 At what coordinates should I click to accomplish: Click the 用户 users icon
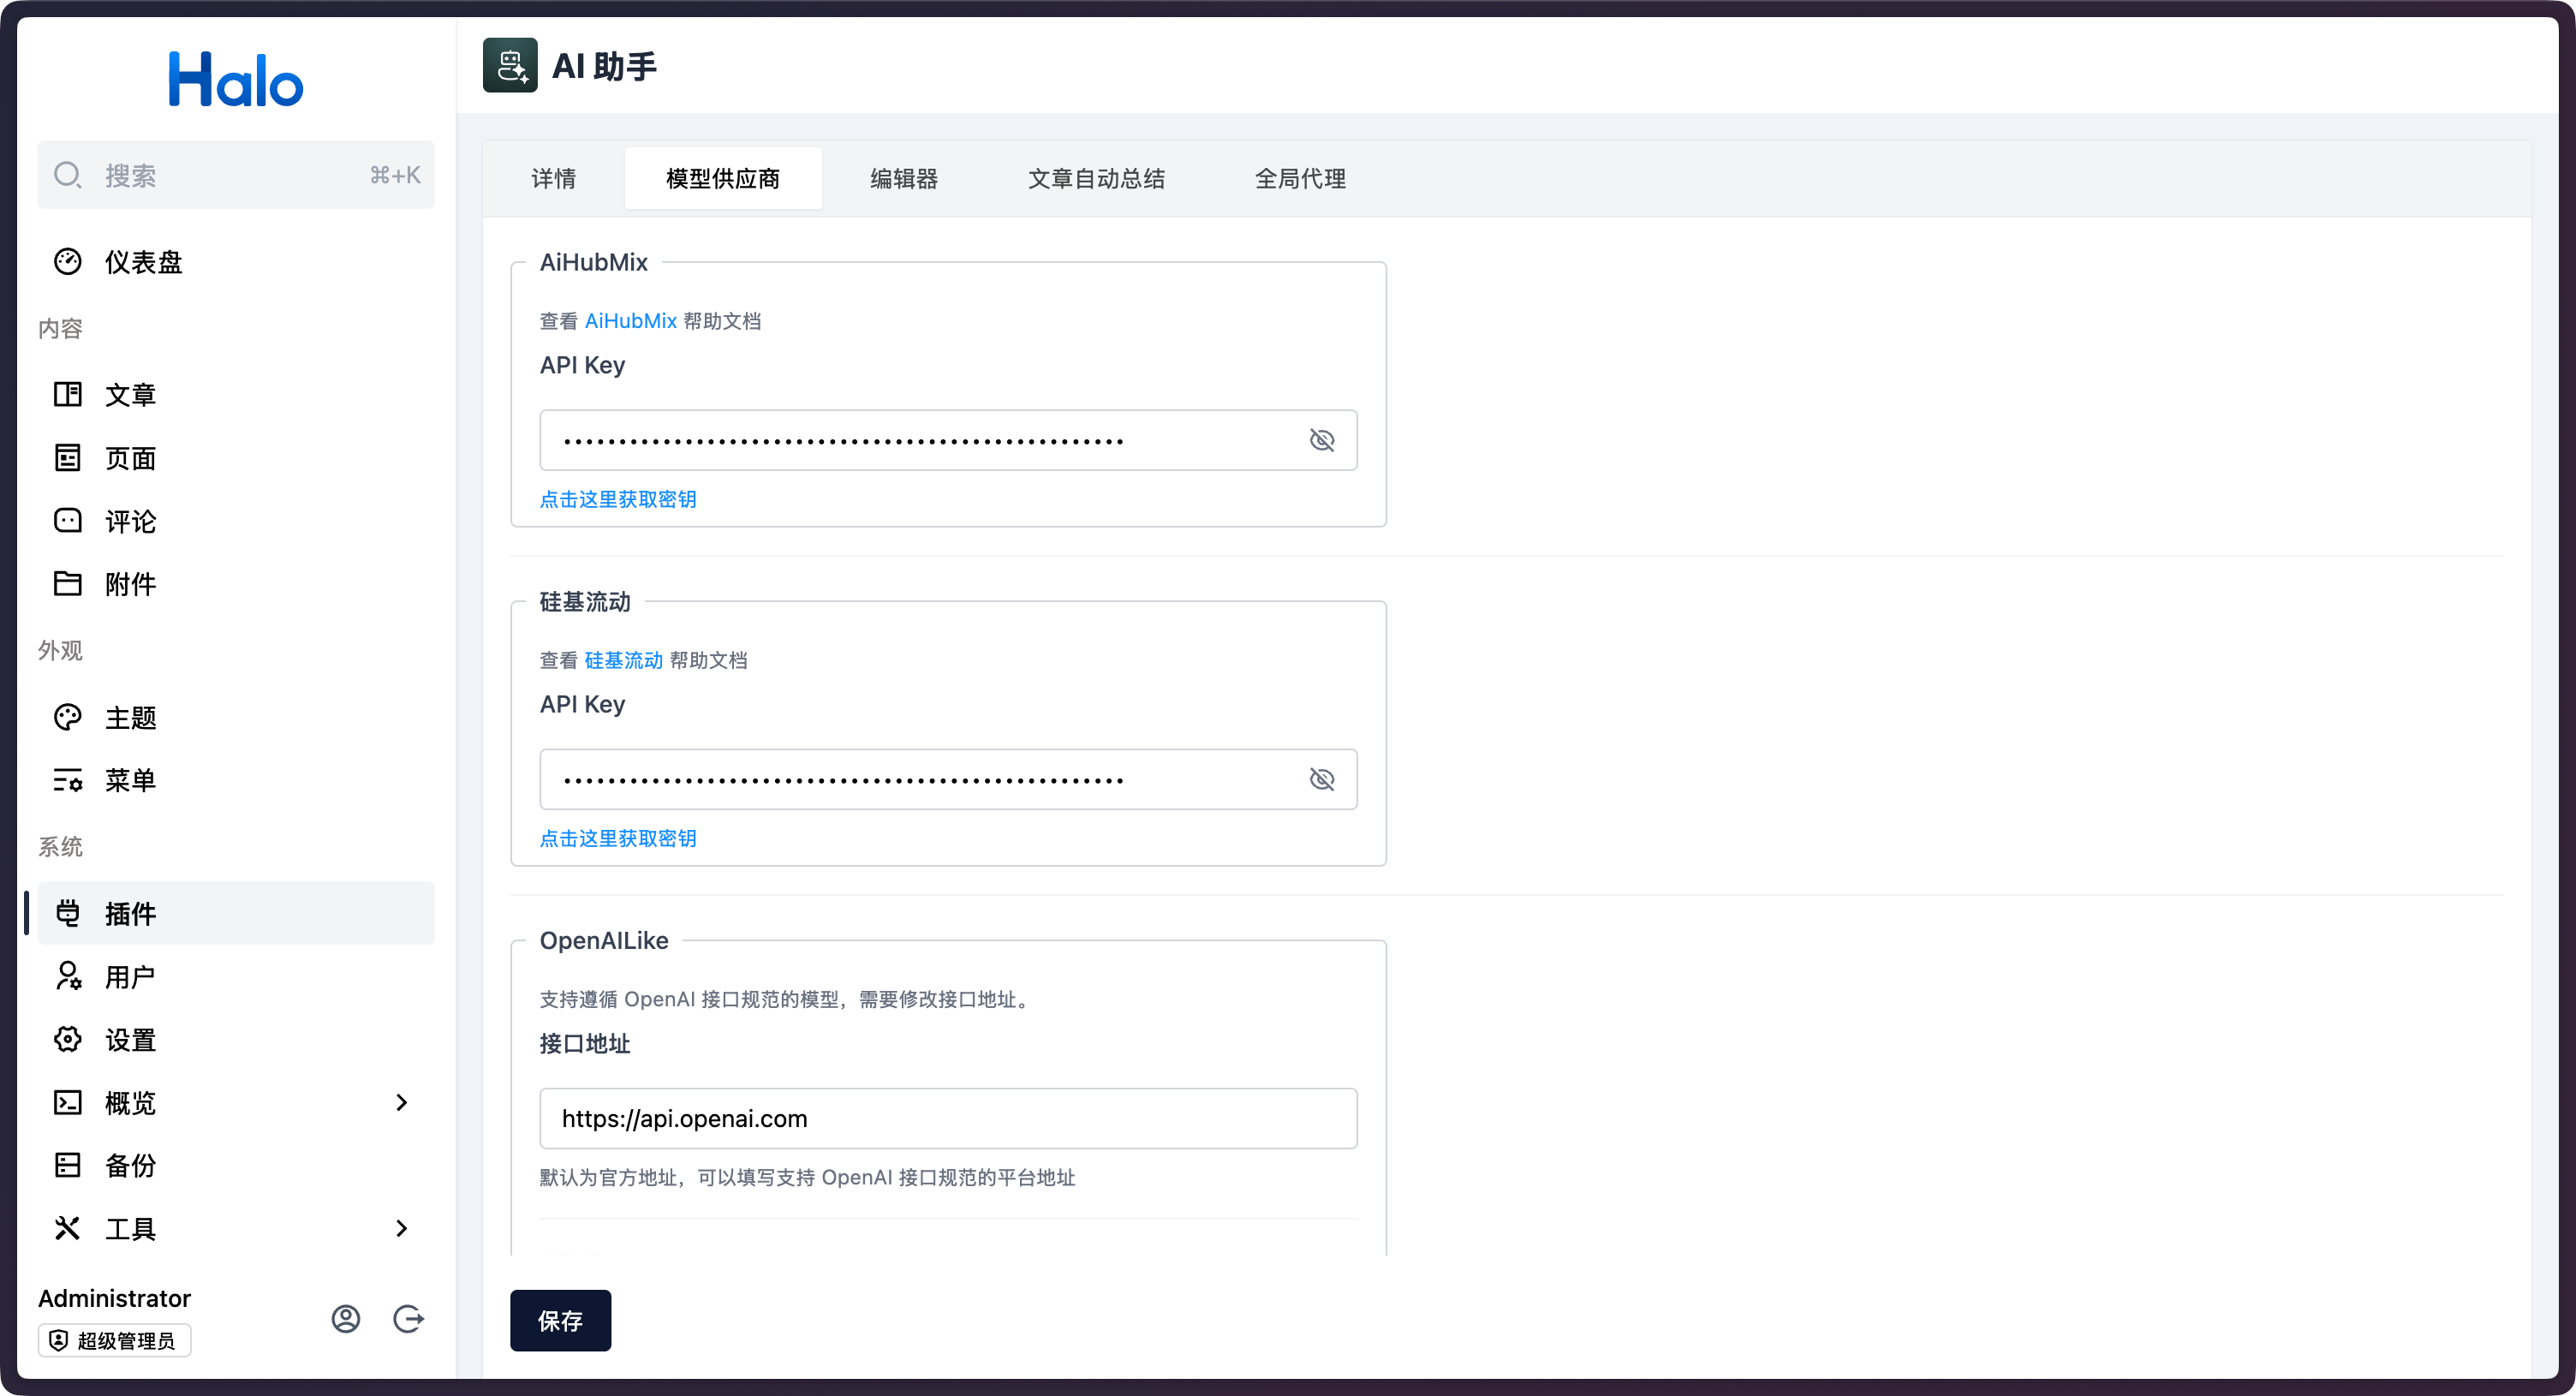[68, 976]
